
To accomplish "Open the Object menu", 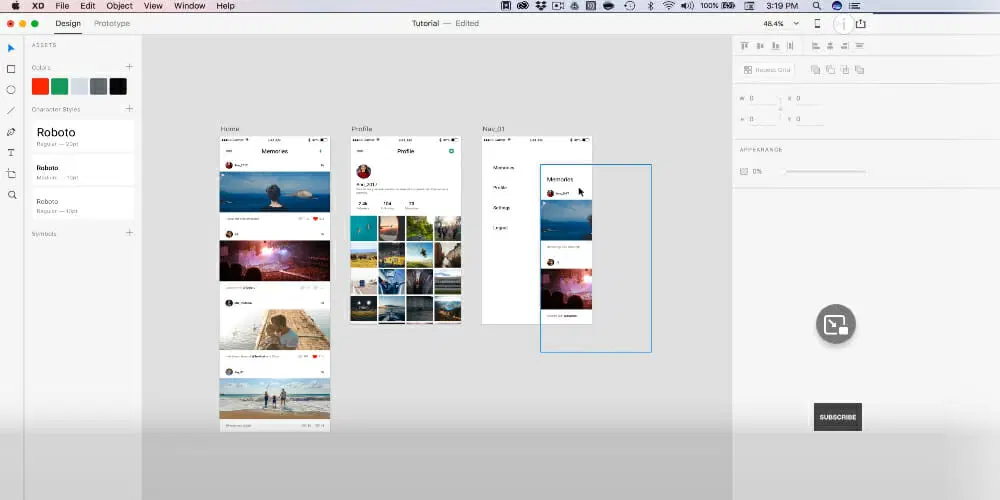I will coord(119,6).
